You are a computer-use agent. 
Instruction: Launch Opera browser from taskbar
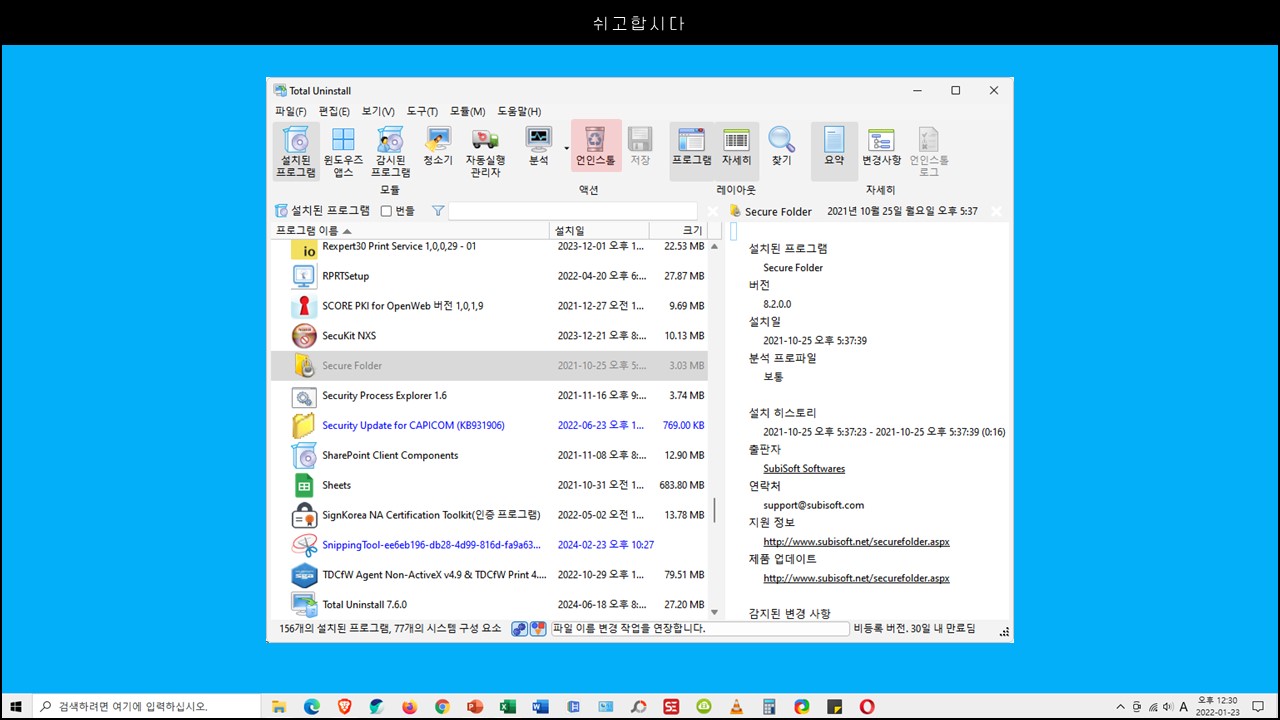(x=867, y=706)
